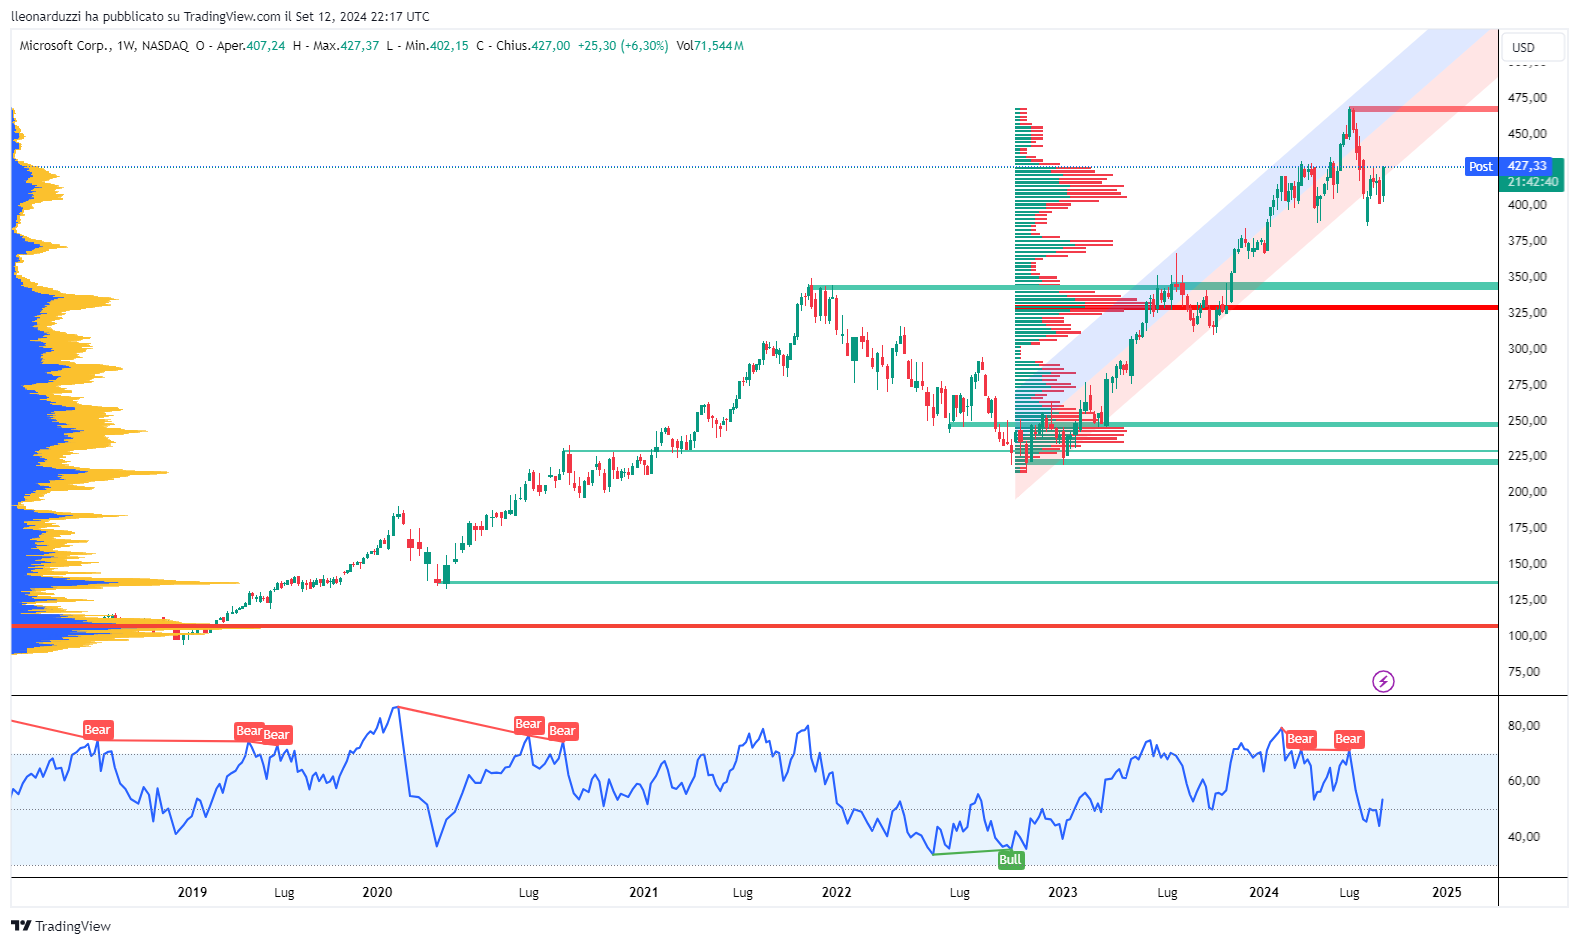This screenshot has width=1579, height=944.
Task: Click the 2025 time axis label
Action: 1446,892
